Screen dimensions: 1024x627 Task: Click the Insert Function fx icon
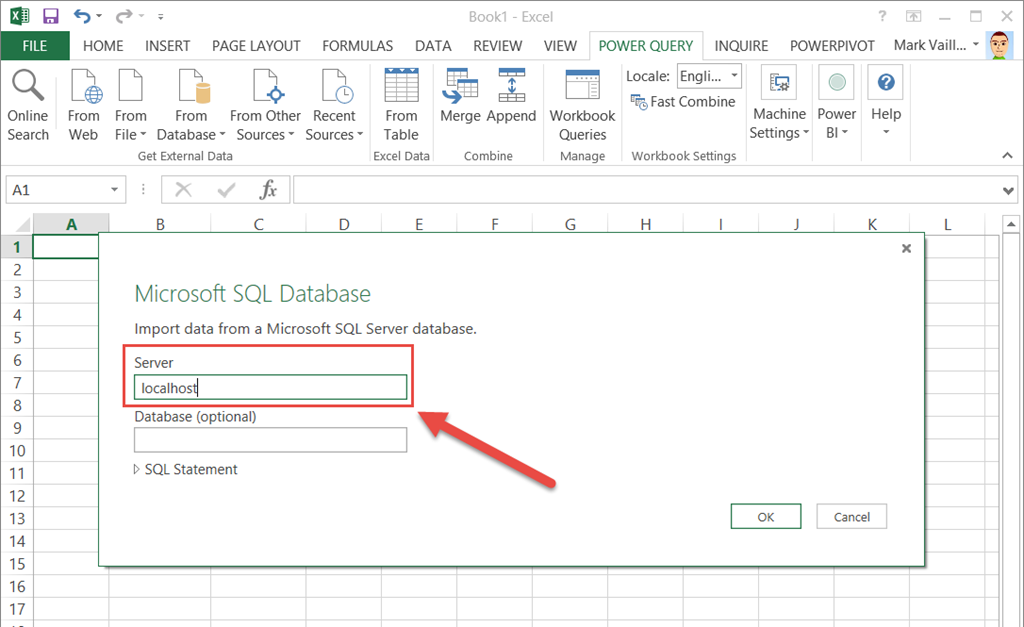click(268, 190)
